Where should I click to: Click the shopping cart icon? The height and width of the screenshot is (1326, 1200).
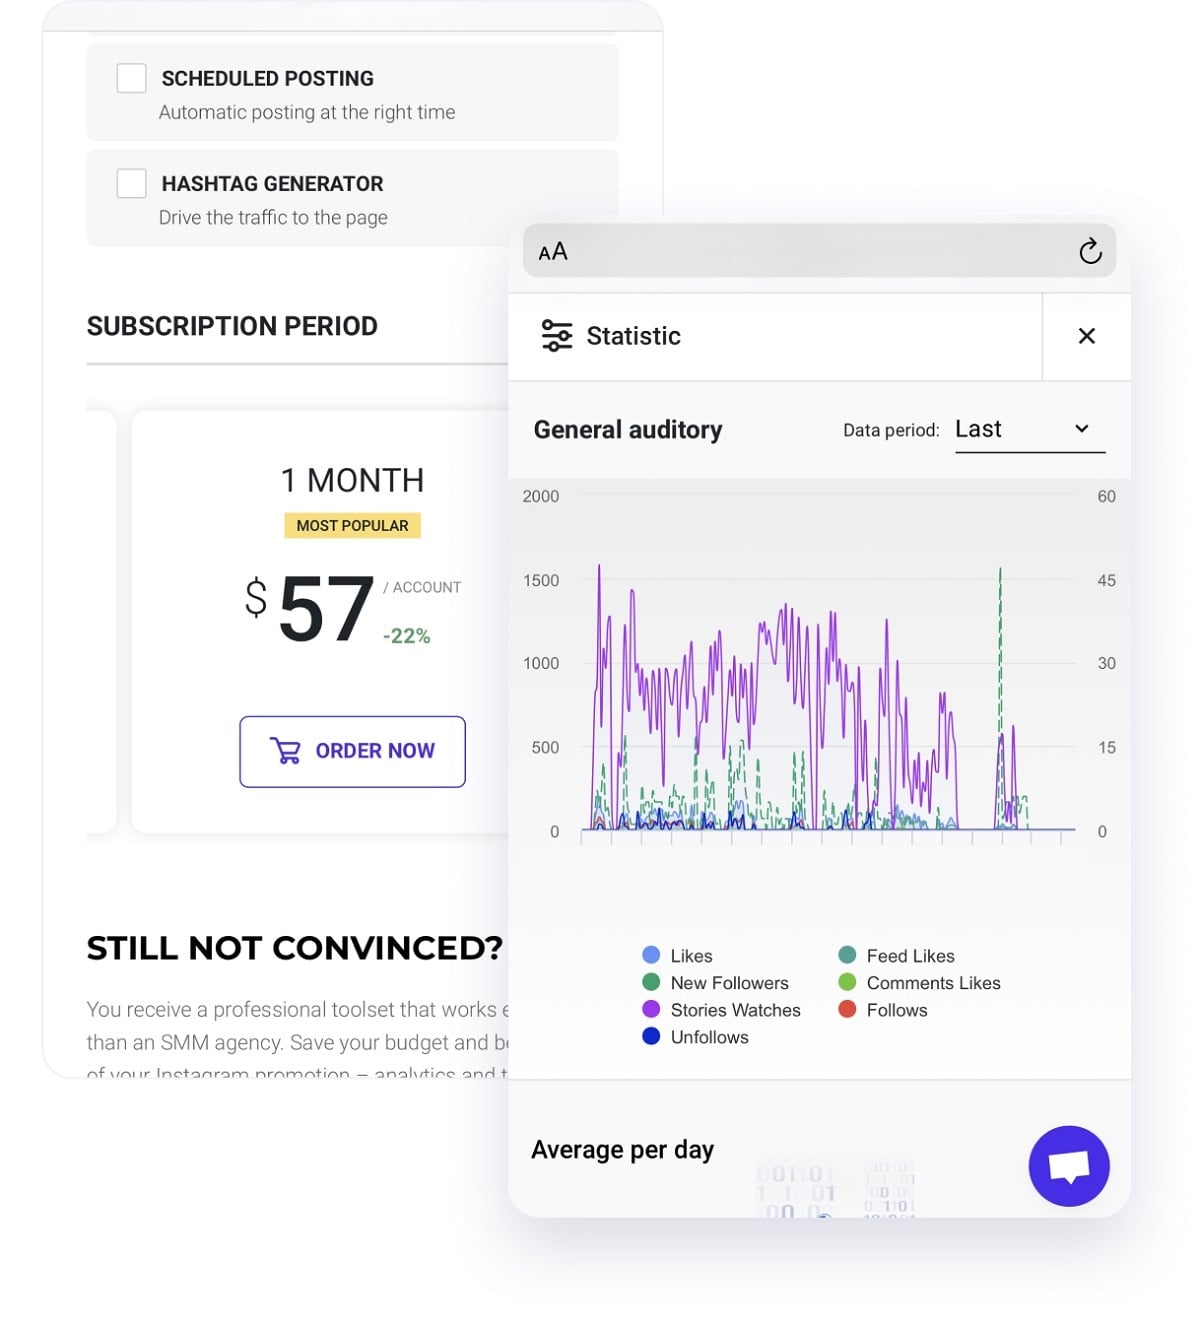tap(286, 751)
